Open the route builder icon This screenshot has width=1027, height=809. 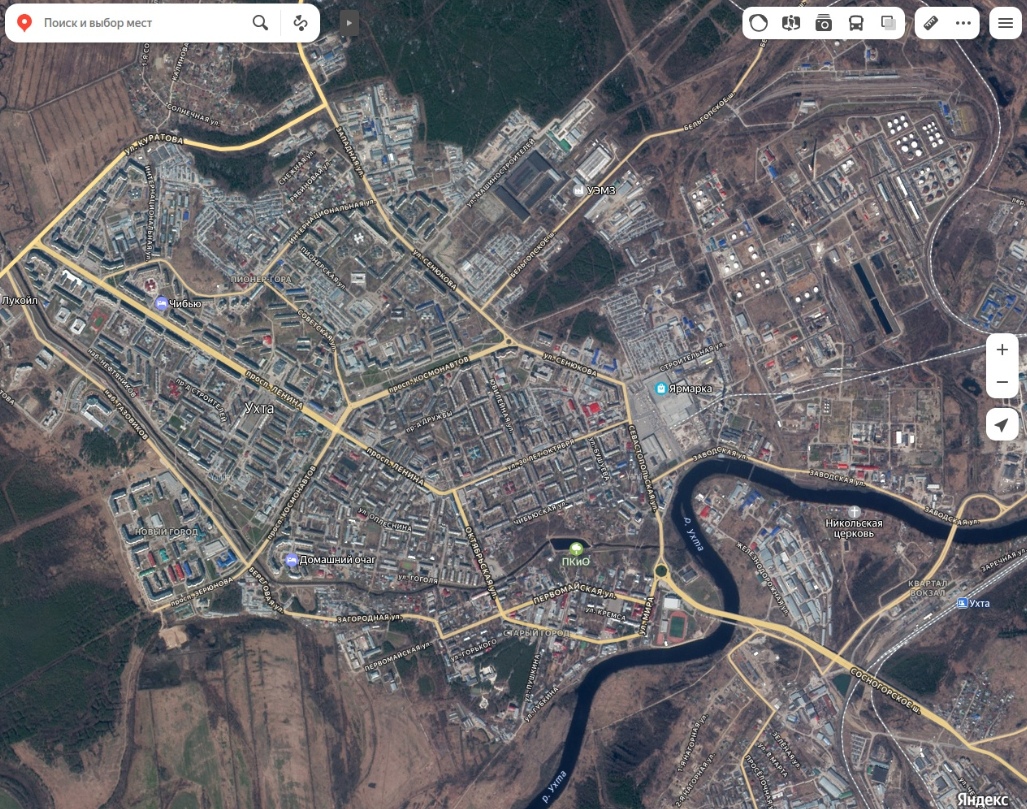coord(301,23)
